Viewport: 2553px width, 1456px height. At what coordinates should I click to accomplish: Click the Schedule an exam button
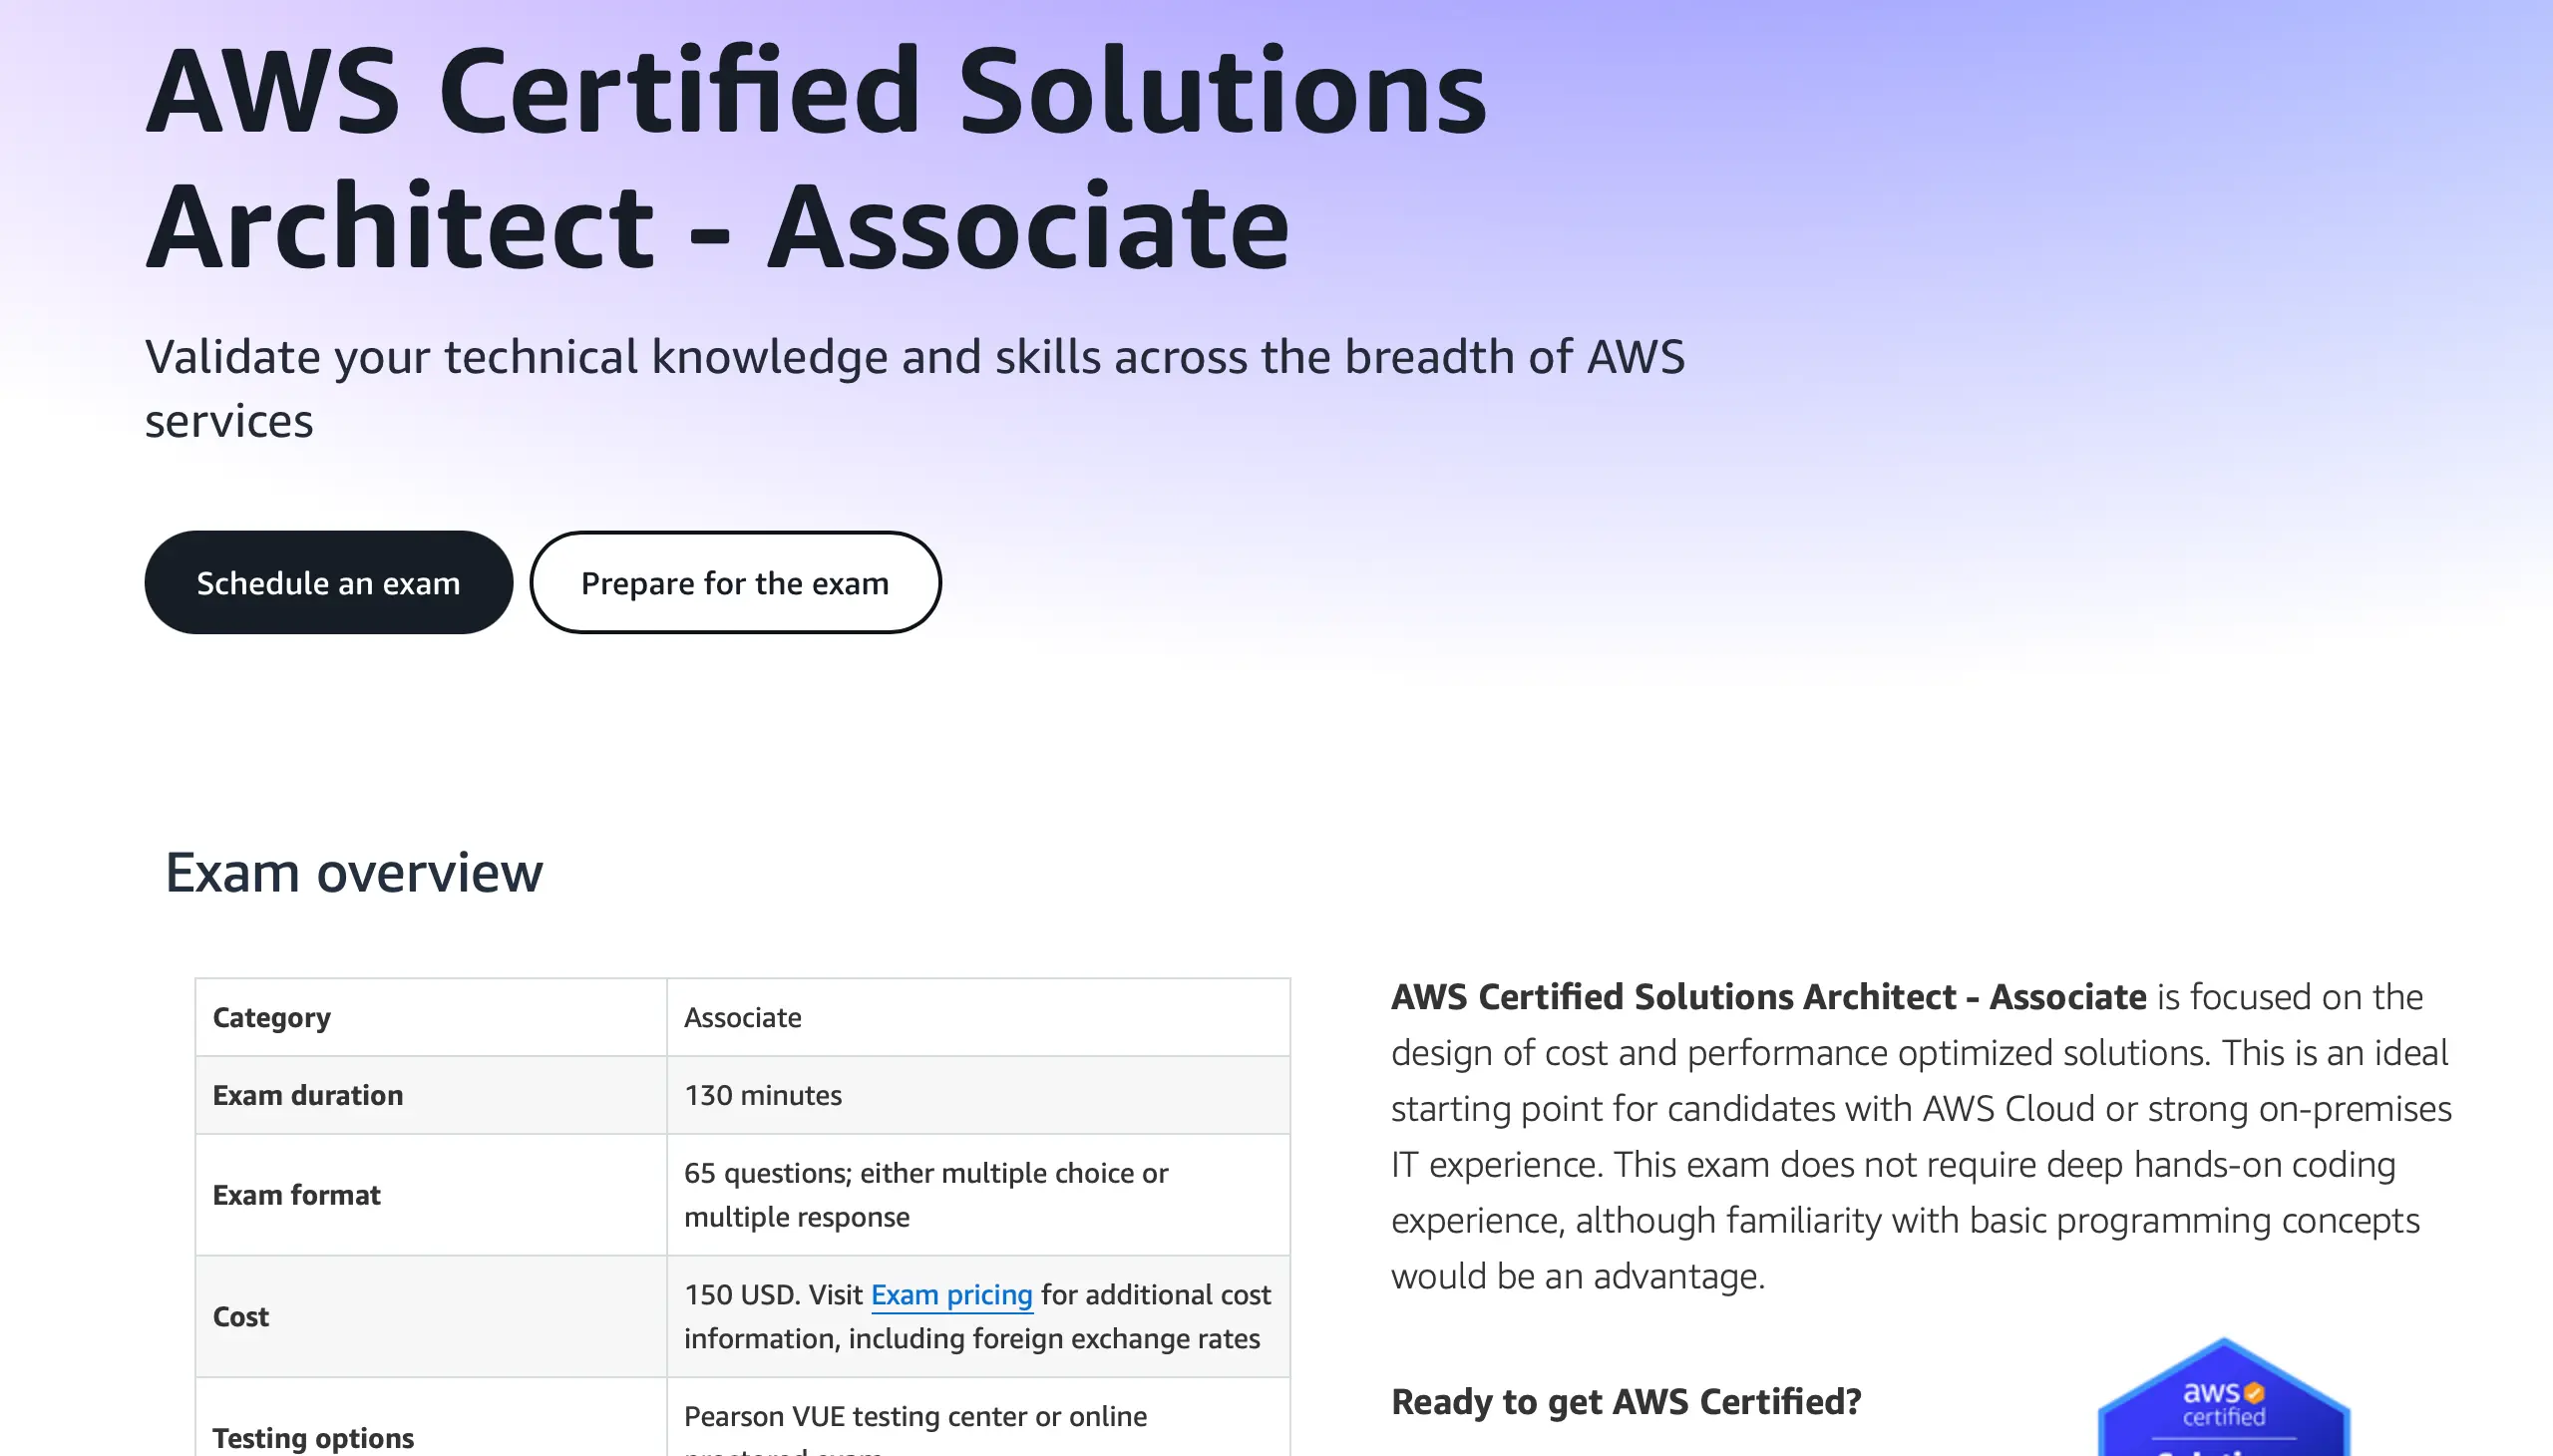328,582
